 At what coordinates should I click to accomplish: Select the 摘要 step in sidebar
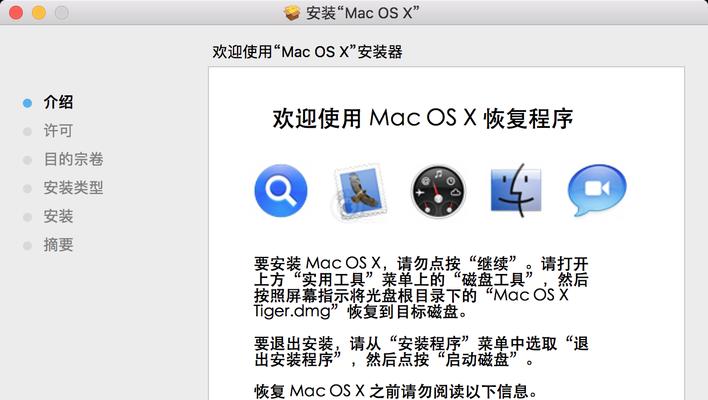(58, 245)
